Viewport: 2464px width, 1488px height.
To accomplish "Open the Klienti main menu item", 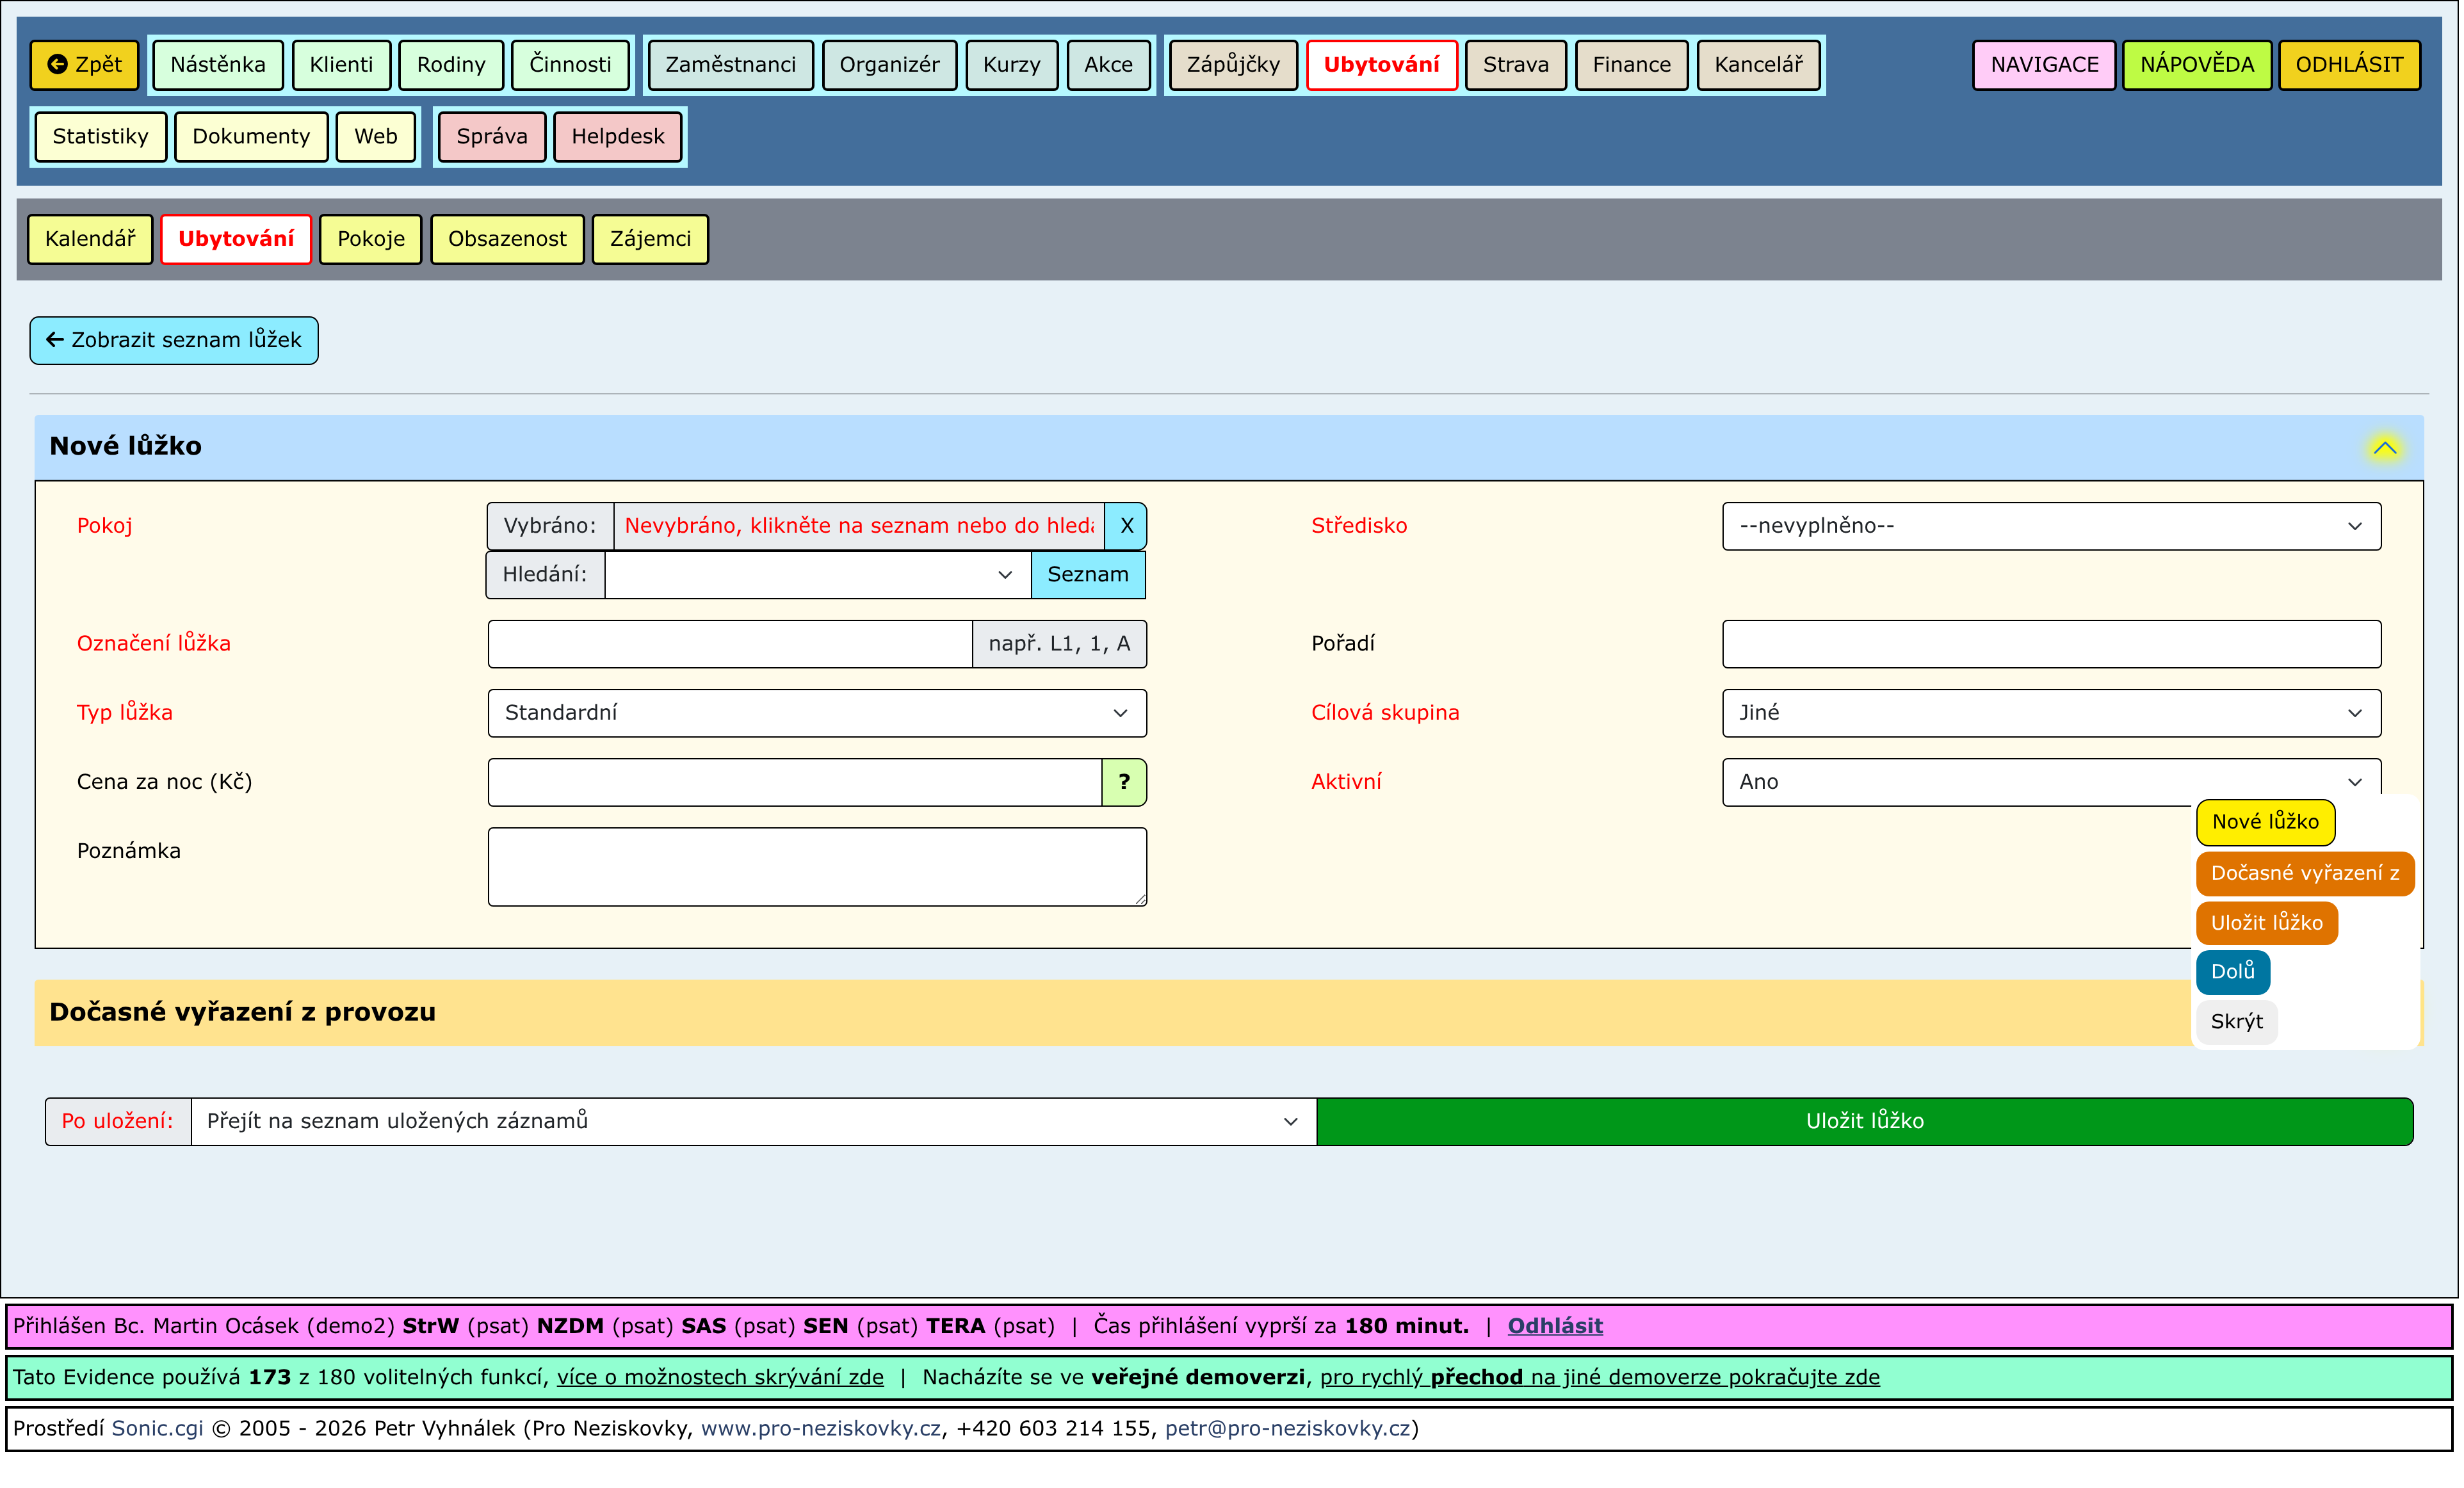I will point(341,65).
